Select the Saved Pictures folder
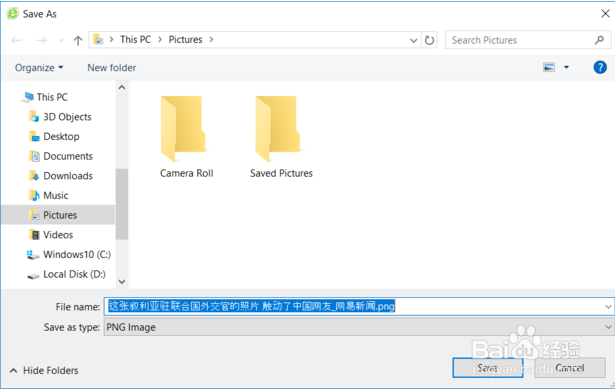 click(x=281, y=137)
